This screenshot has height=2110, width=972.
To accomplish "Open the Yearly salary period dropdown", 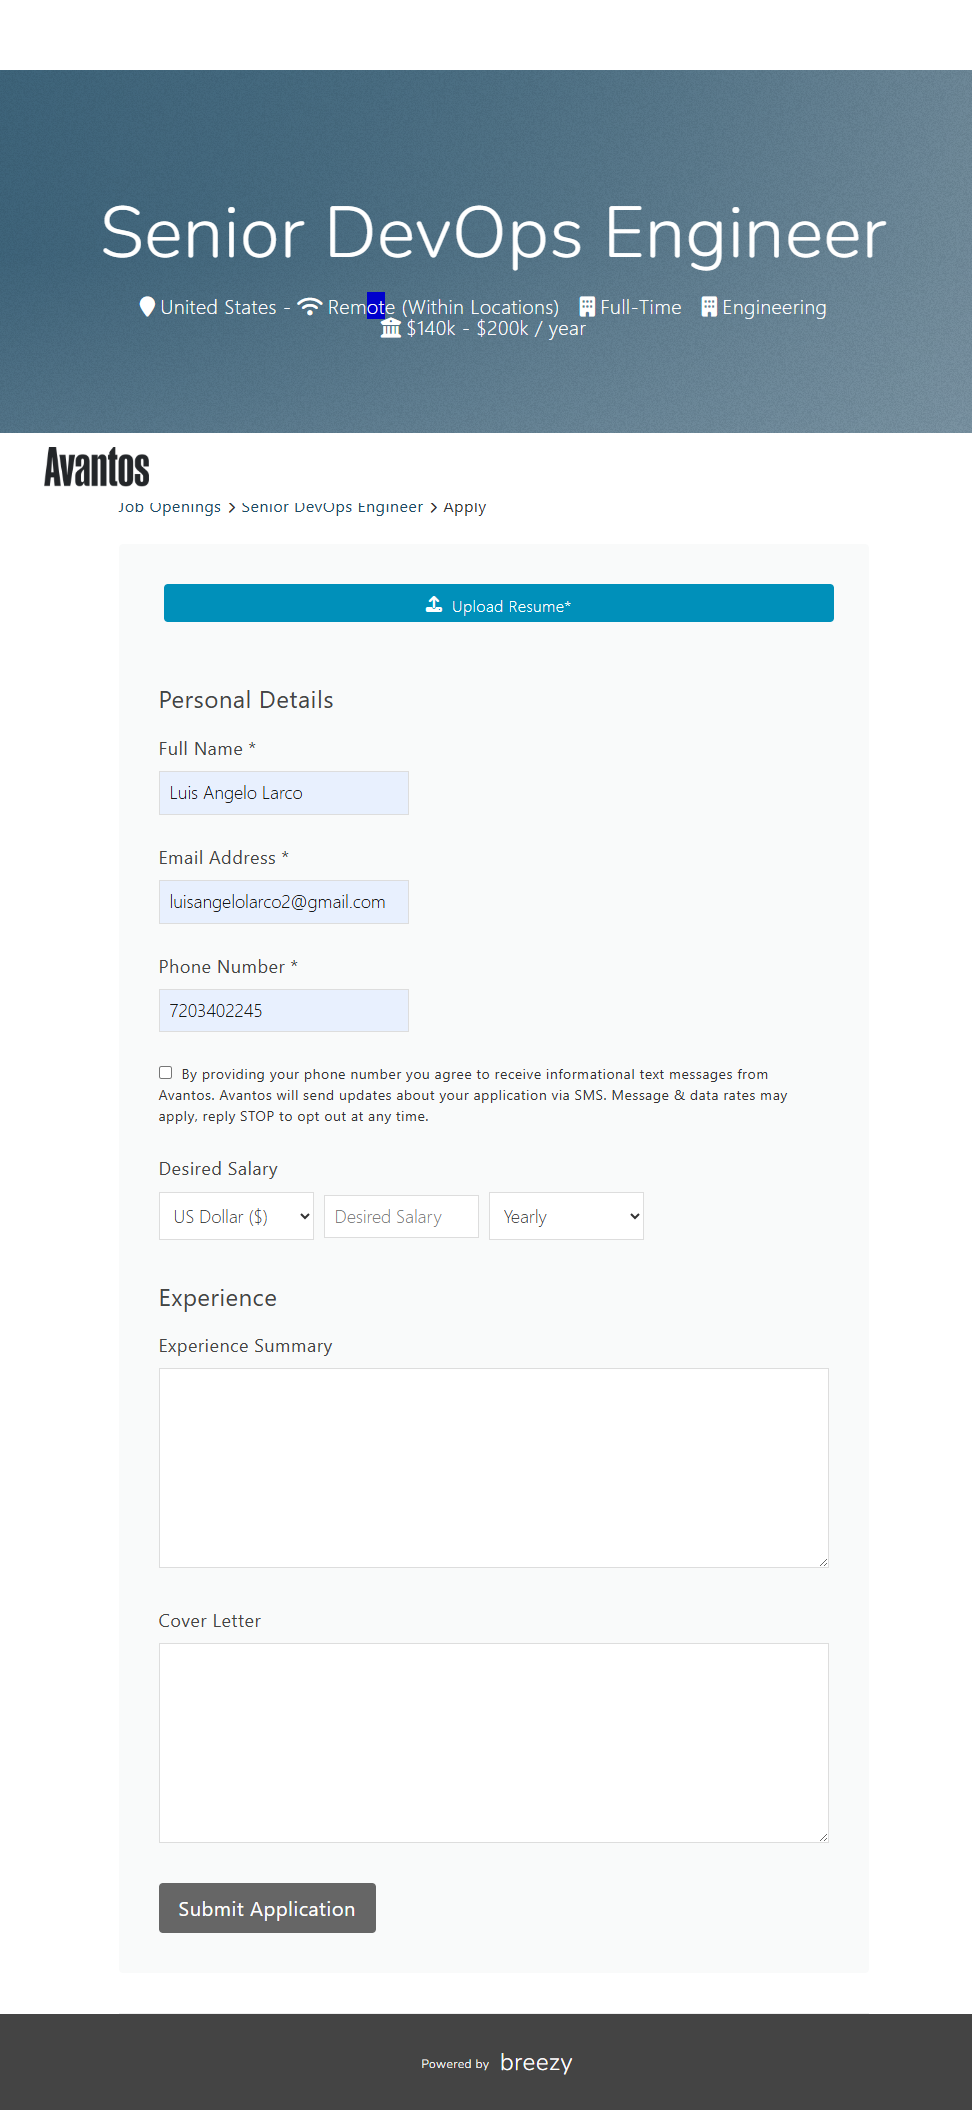I will pyautogui.click(x=566, y=1216).
